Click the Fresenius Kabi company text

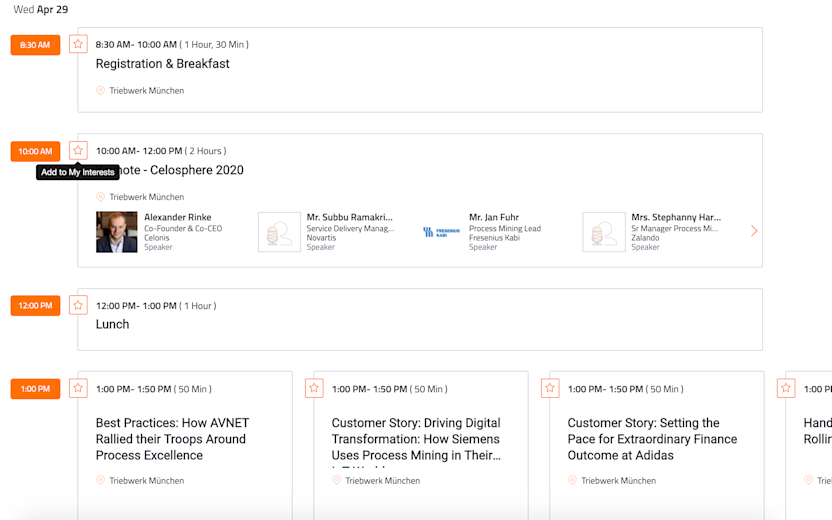click(495, 238)
